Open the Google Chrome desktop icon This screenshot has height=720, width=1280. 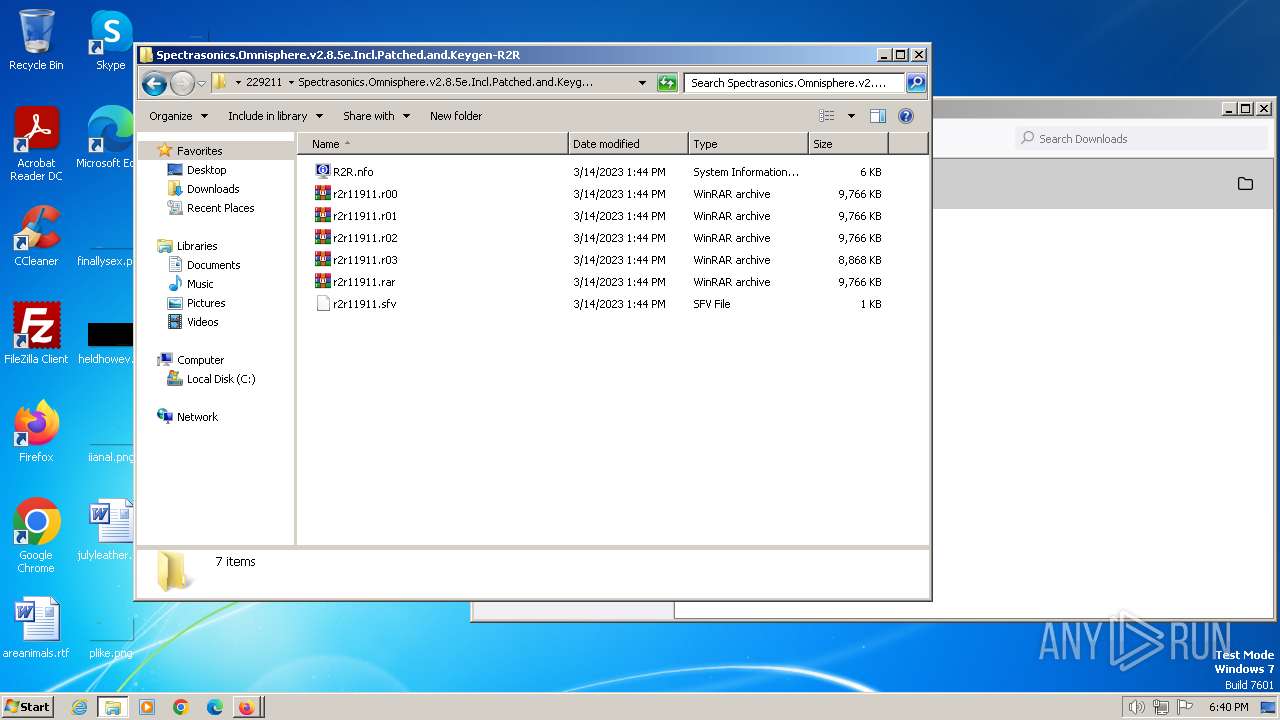(36, 536)
